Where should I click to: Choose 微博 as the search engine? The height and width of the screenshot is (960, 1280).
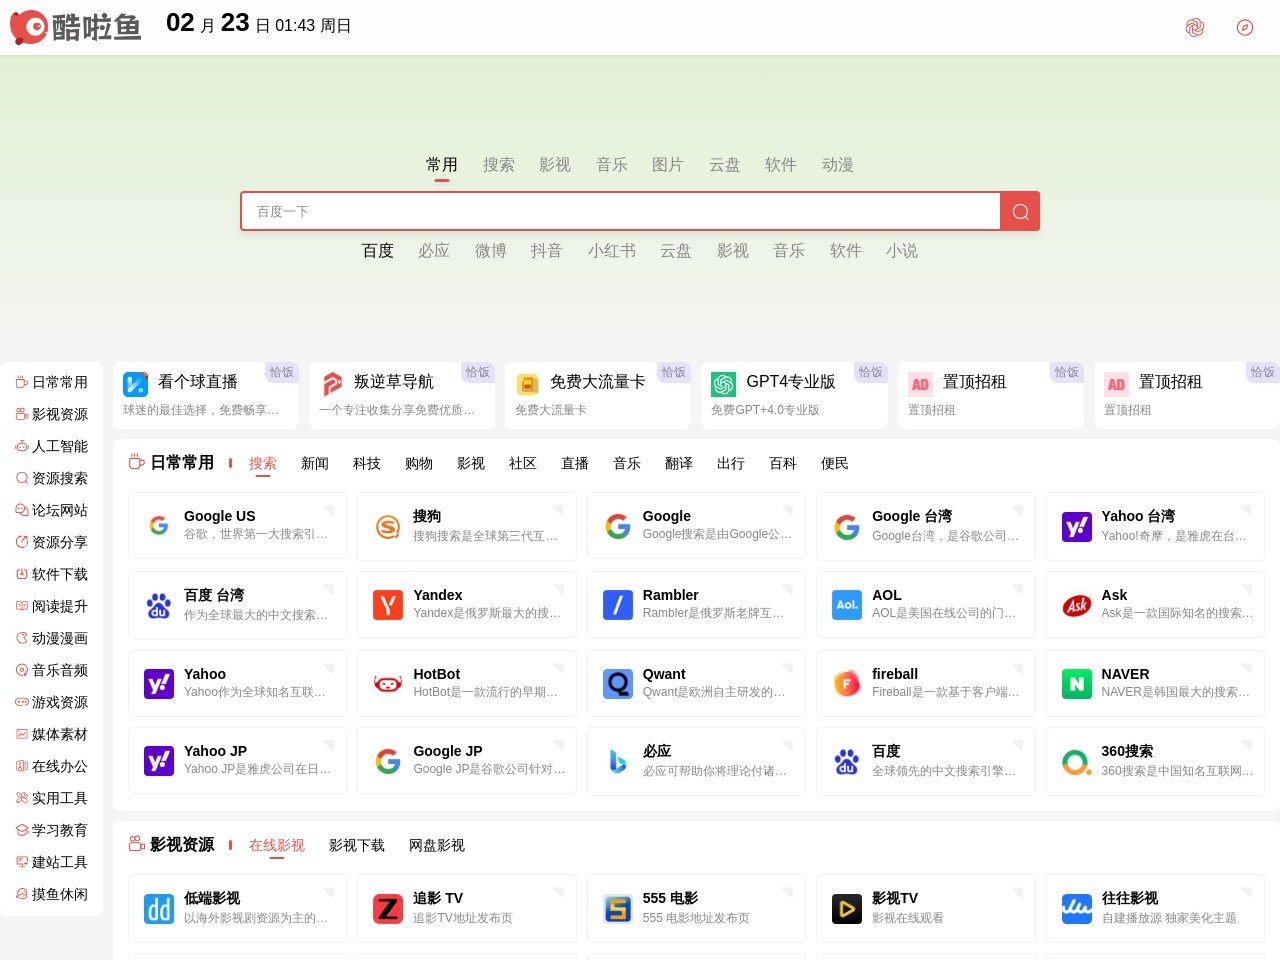point(491,251)
